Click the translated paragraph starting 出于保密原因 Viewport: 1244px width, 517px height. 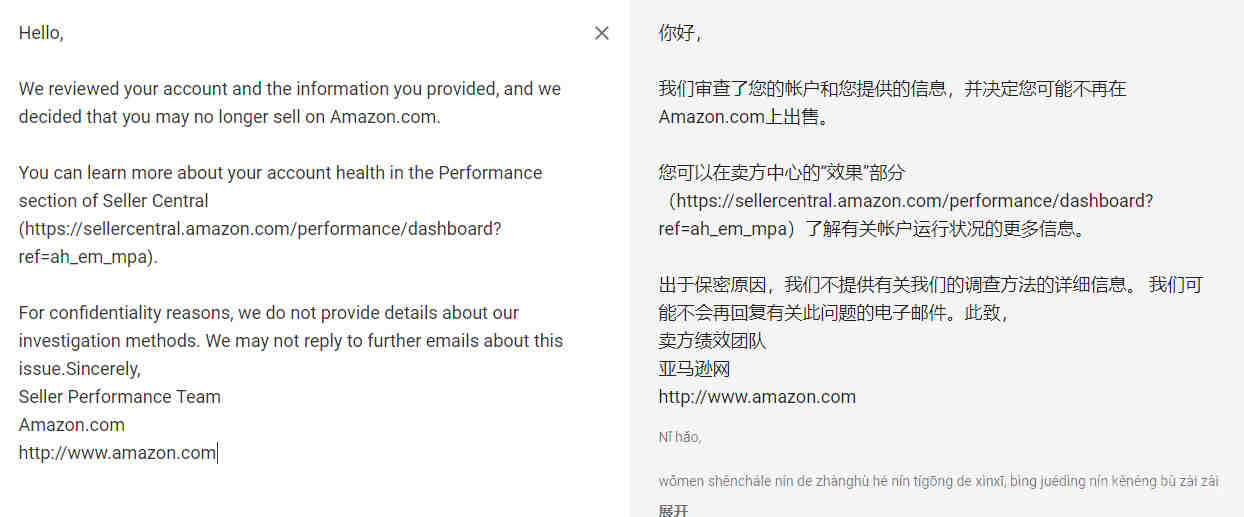[930, 299]
